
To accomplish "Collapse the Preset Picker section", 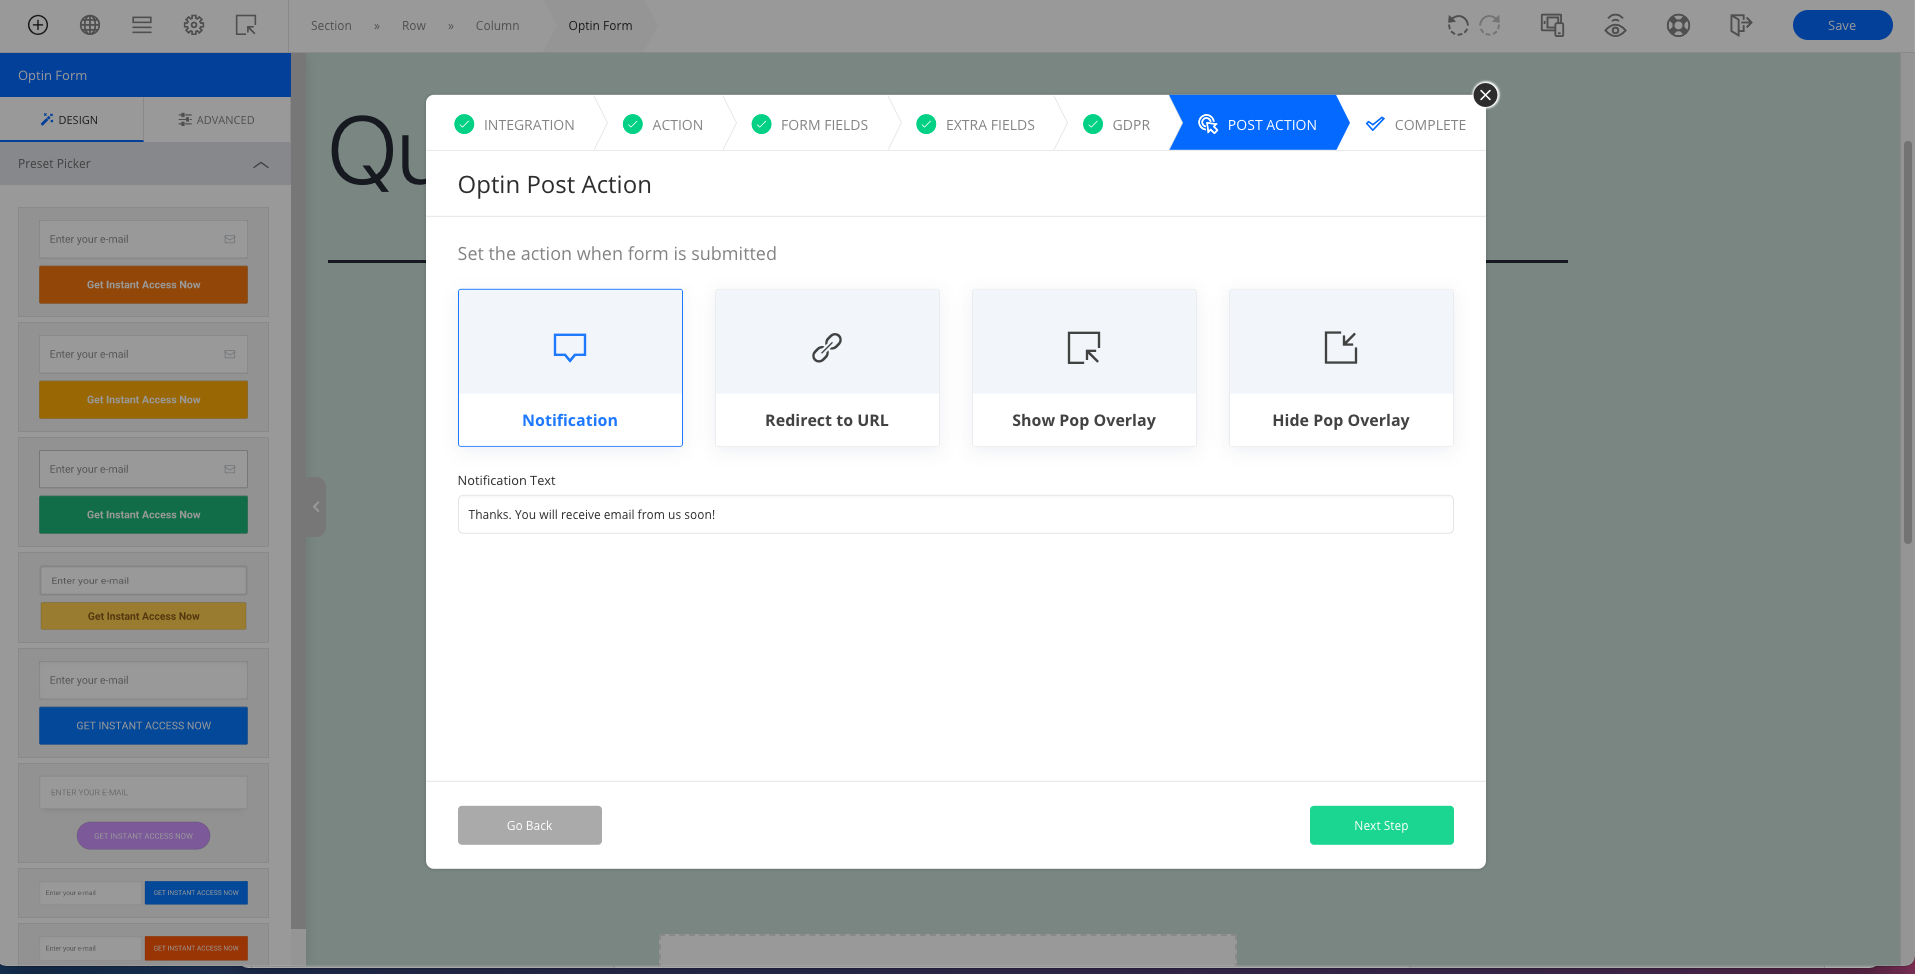I will 260,164.
